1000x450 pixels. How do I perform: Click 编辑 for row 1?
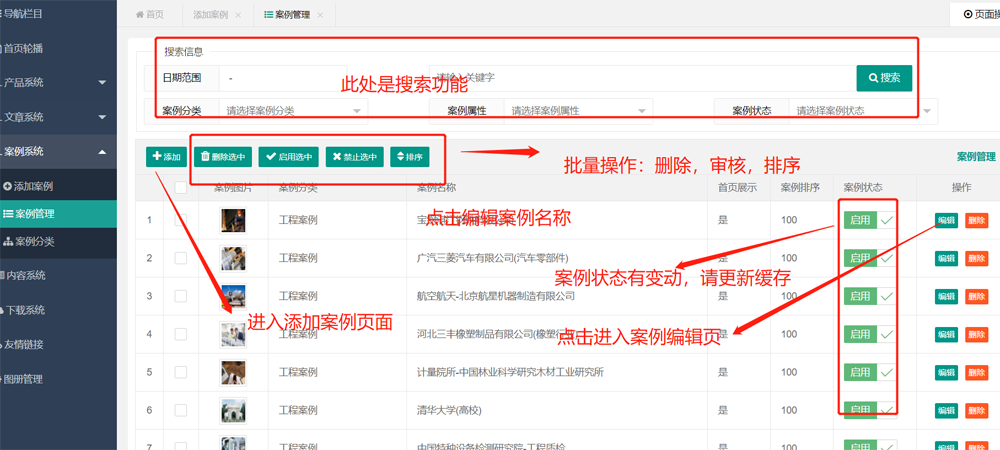click(946, 221)
